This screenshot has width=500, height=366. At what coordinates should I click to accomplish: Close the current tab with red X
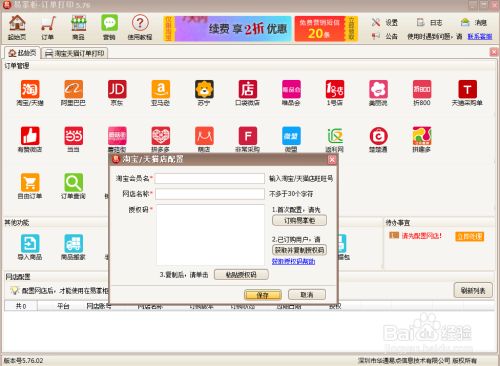click(x=494, y=52)
